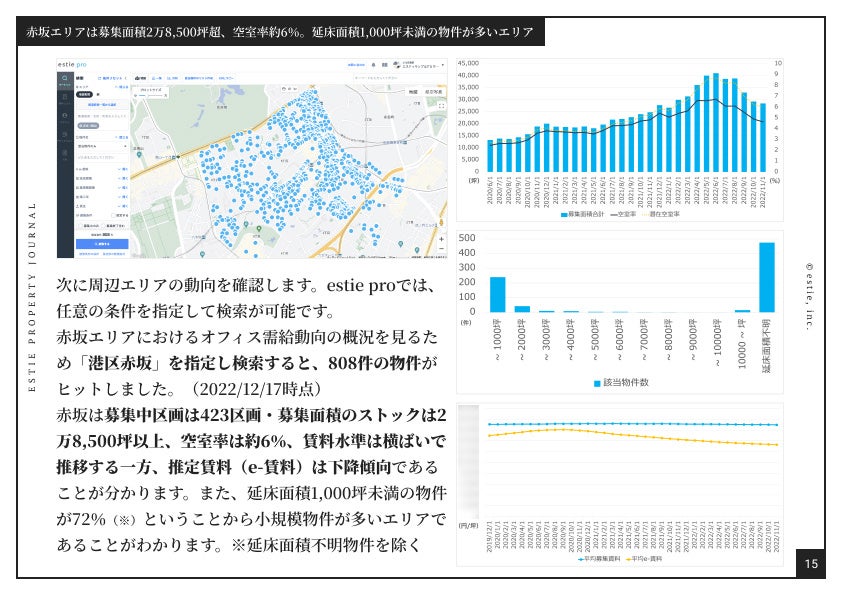Toggle the 指定する checkbox in the filter panel
The image size is (842, 595).
tap(115, 214)
